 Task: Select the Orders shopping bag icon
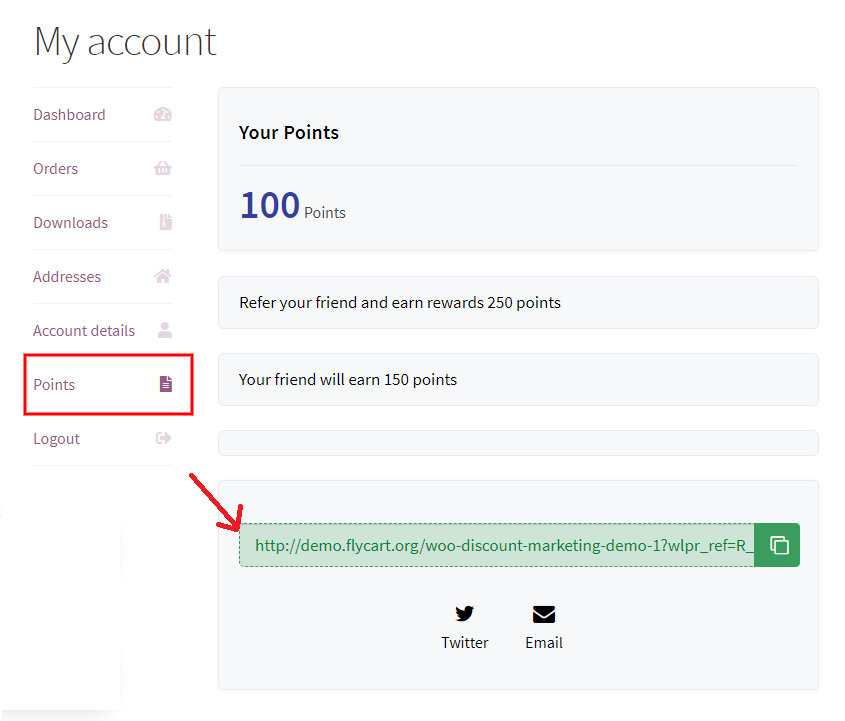[162, 168]
